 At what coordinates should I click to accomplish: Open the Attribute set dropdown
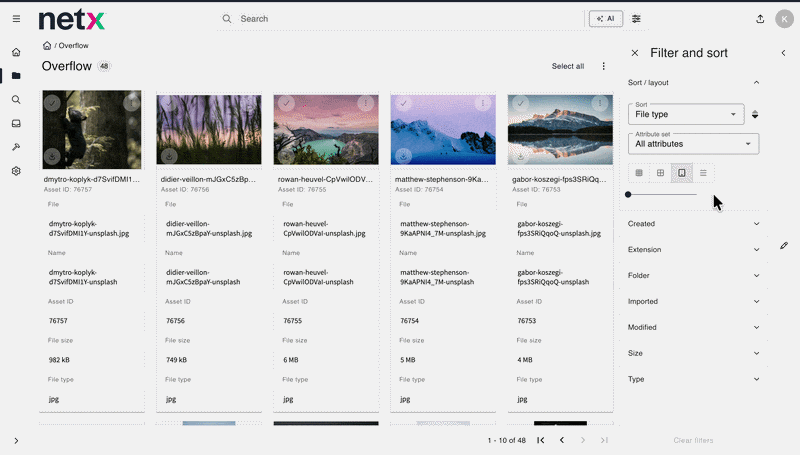[693, 144]
